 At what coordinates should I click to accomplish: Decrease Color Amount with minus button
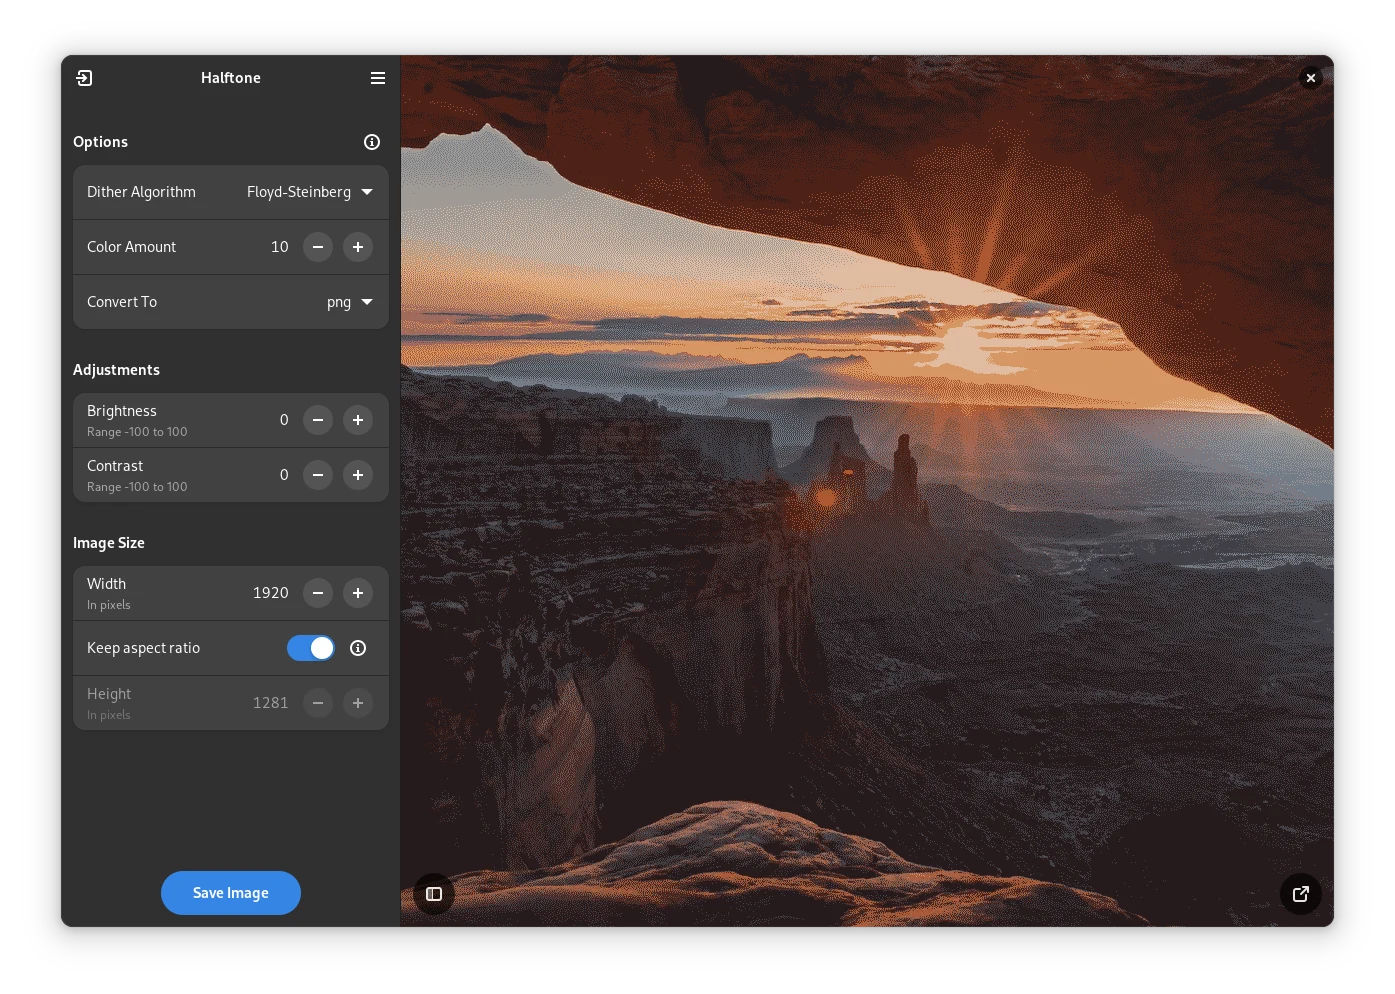[x=318, y=247]
